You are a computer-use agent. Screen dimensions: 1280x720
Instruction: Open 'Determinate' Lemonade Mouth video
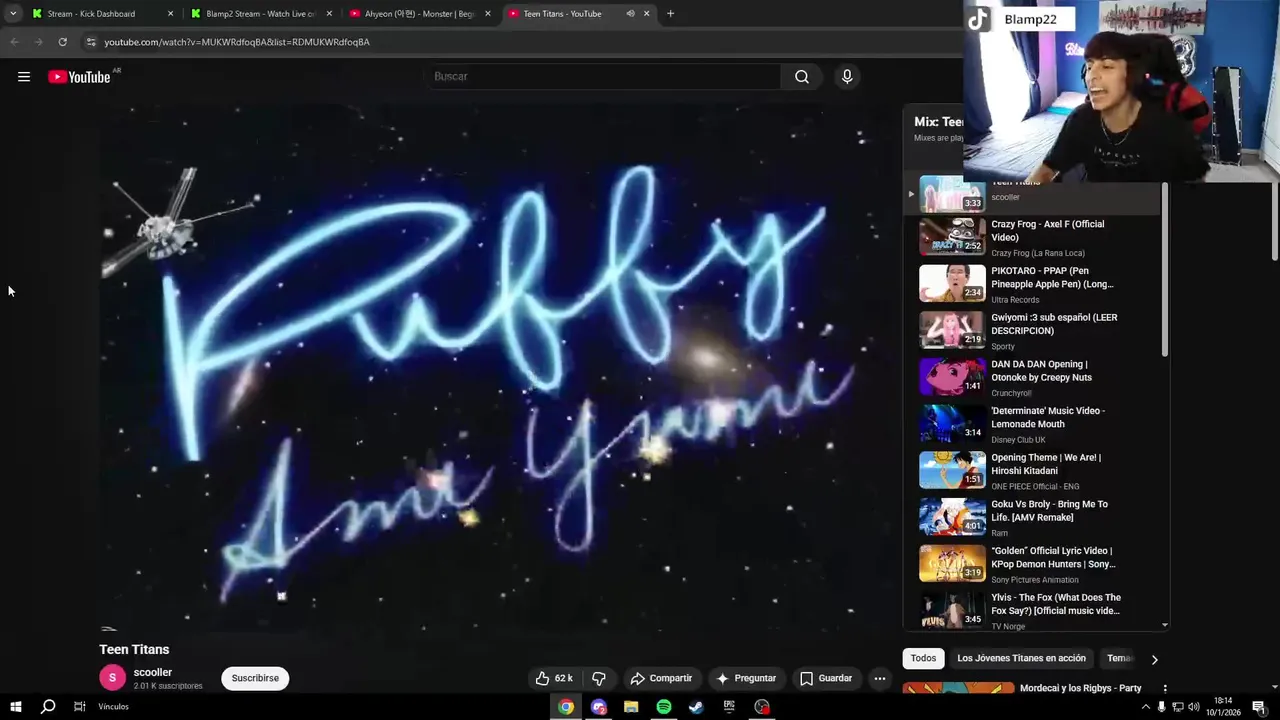pos(1032,424)
